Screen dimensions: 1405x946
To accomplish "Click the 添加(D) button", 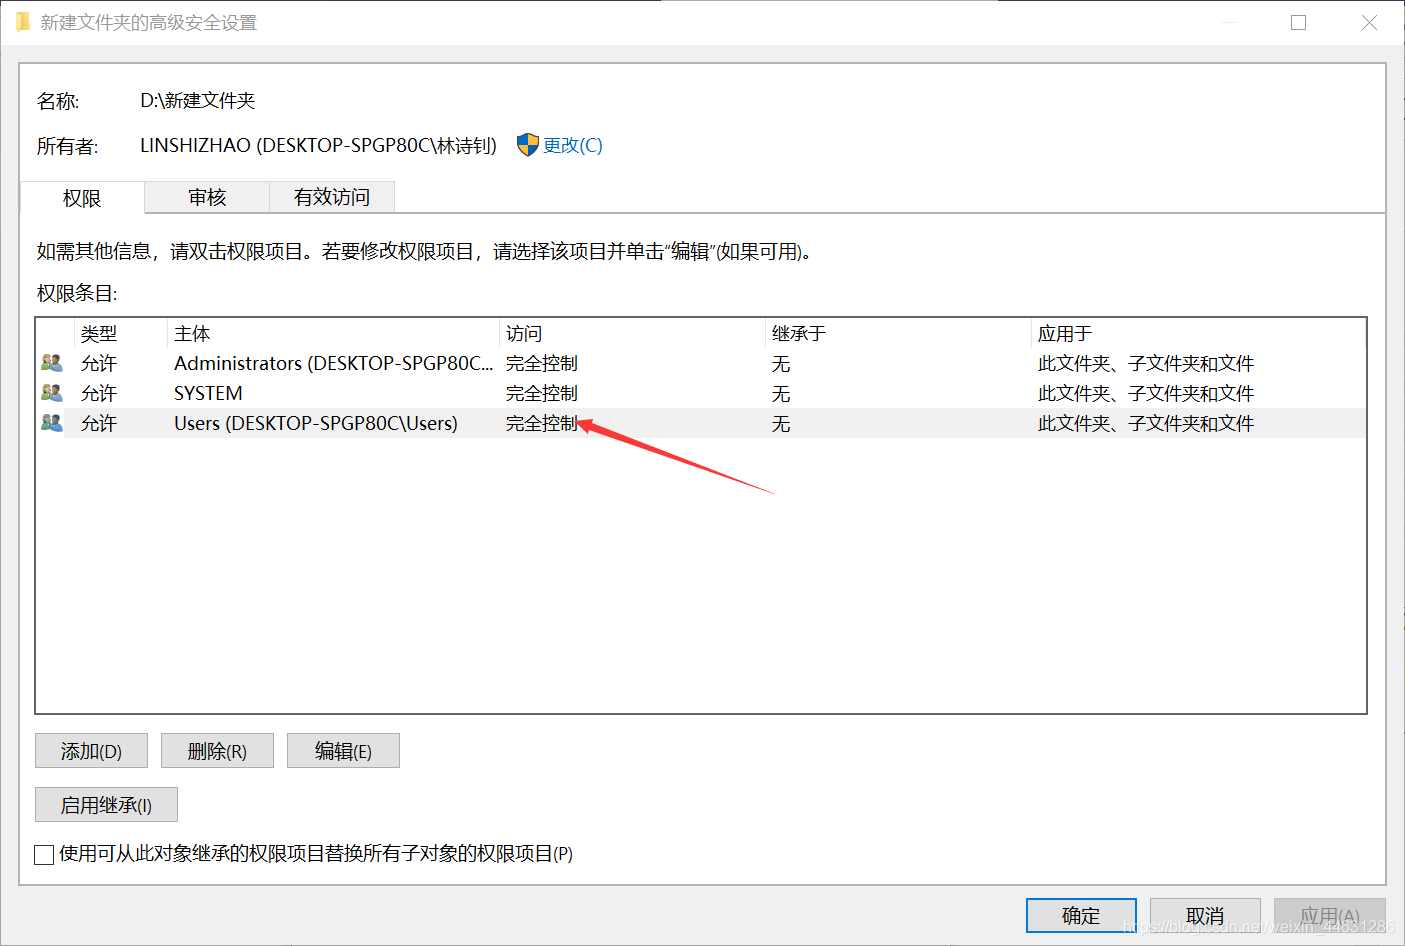I will (x=91, y=751).
